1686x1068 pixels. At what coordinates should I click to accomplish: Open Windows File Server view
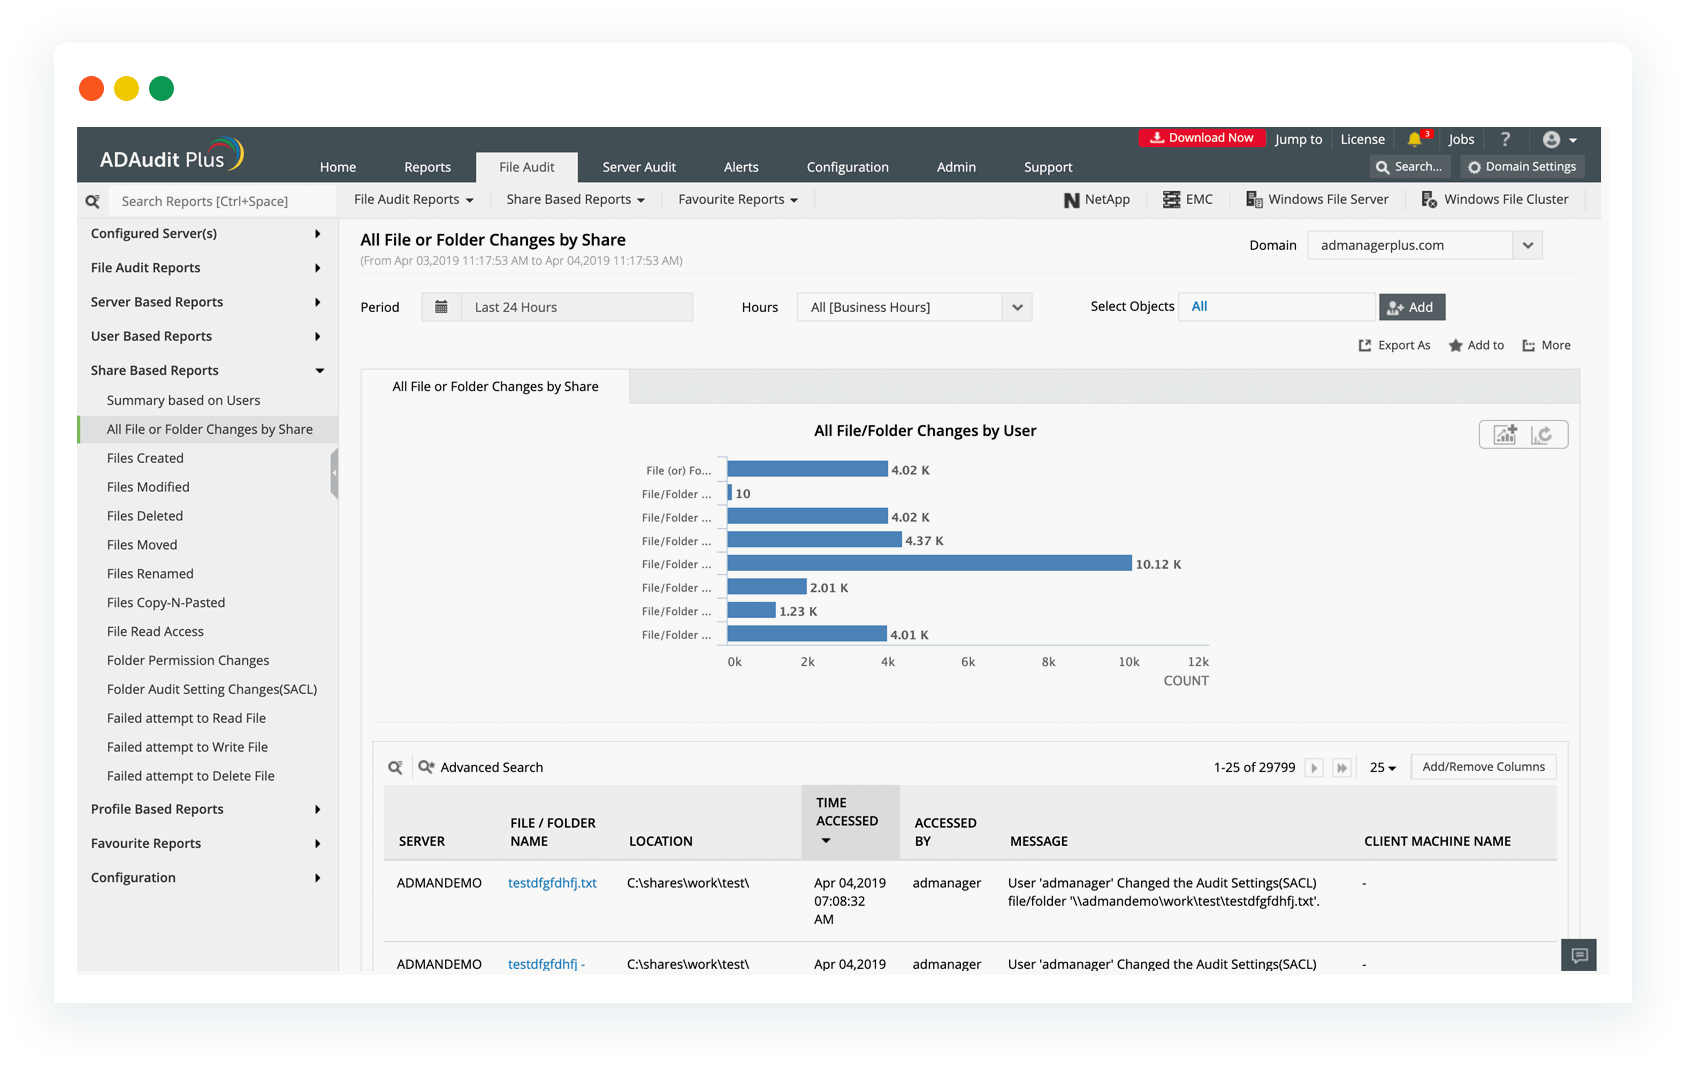(1317, 200)
